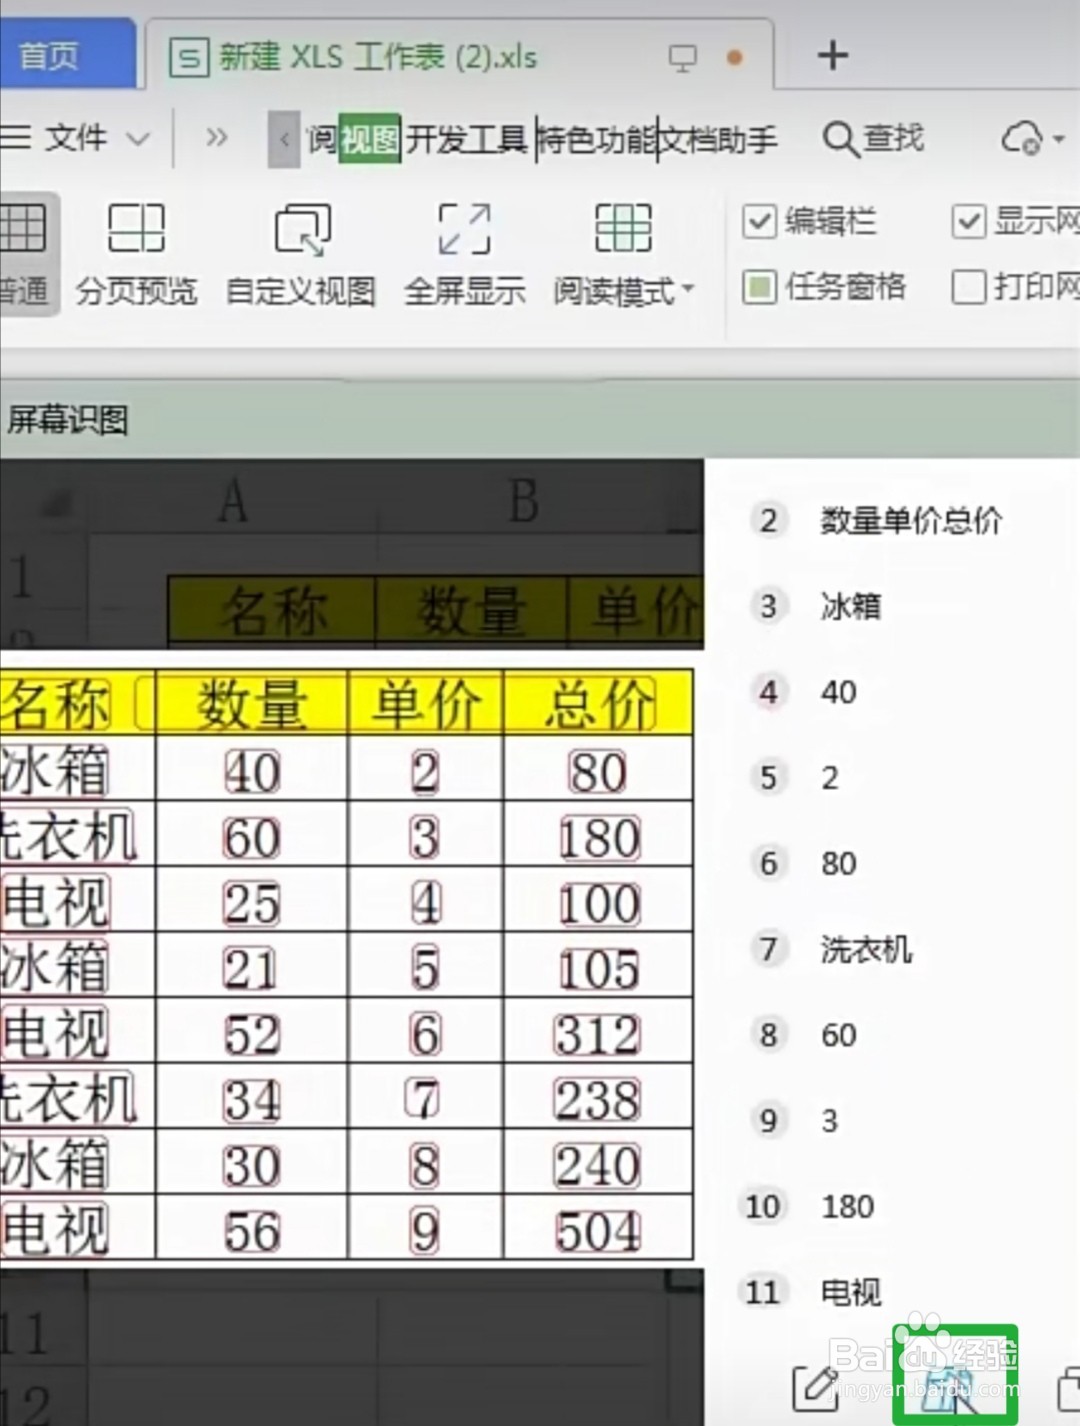Viewport: 1080px width, 1426px height.
Task: Select the 洗衣机 OCR result in the list
Action: click(866, 950)
